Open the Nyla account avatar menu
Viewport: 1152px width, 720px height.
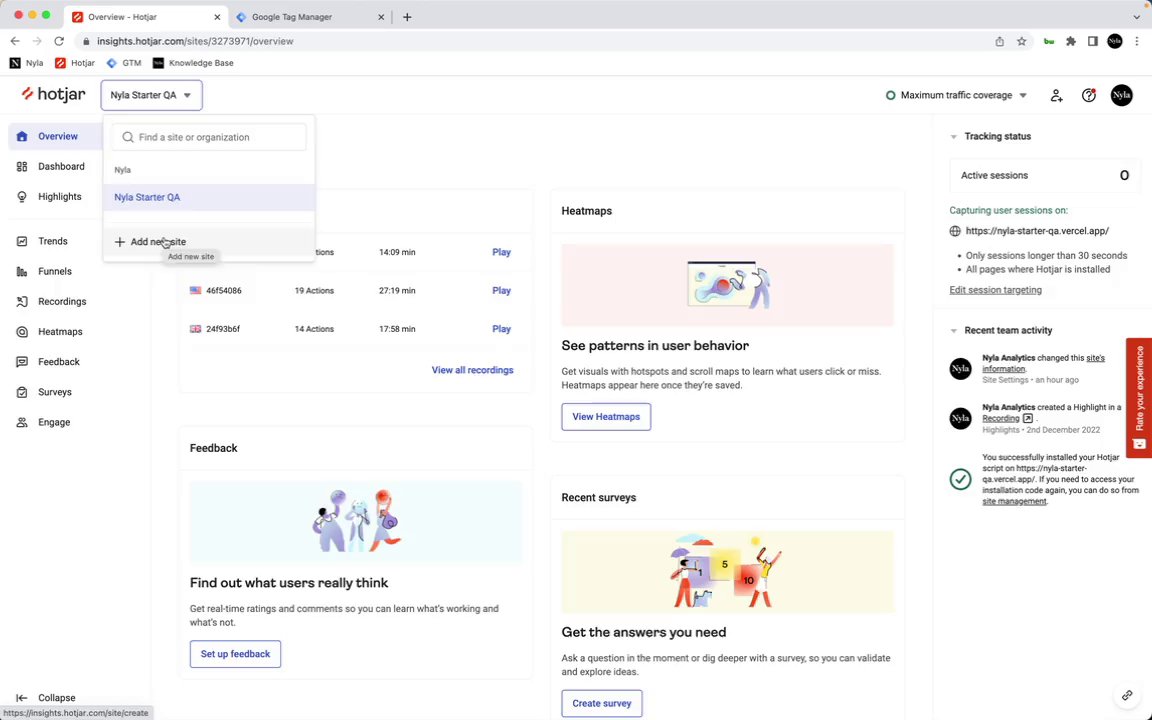(1121, 95)
